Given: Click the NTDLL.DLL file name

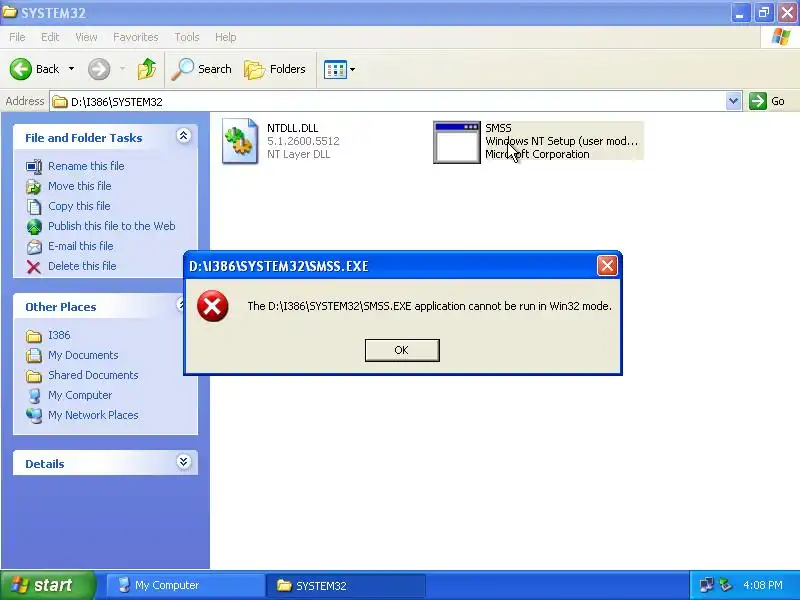Looking at the screenshot, I should point(292,128).
